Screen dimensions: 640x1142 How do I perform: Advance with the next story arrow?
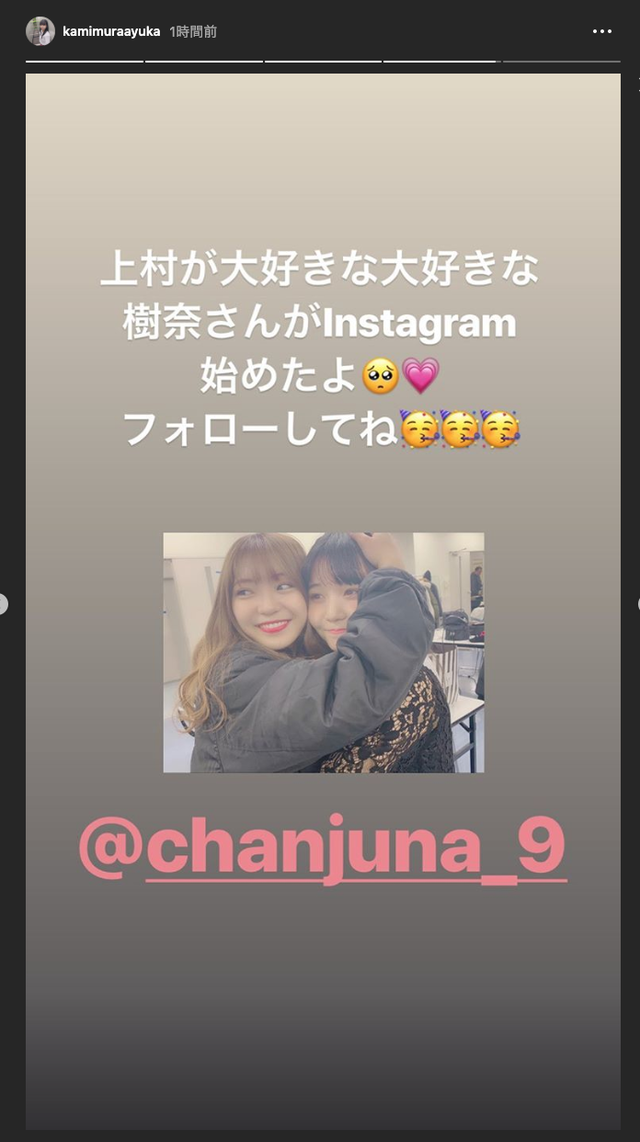point(638,604)
